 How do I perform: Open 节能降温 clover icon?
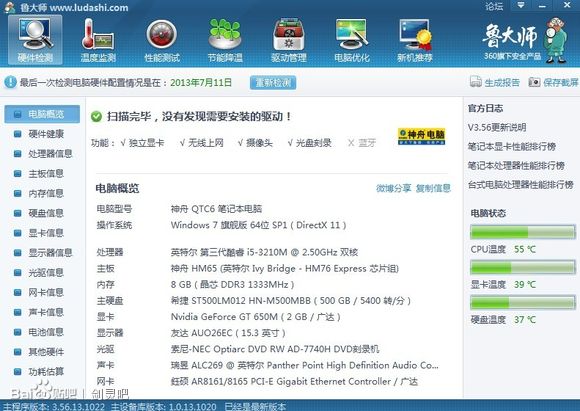click(x=225, y=40)
